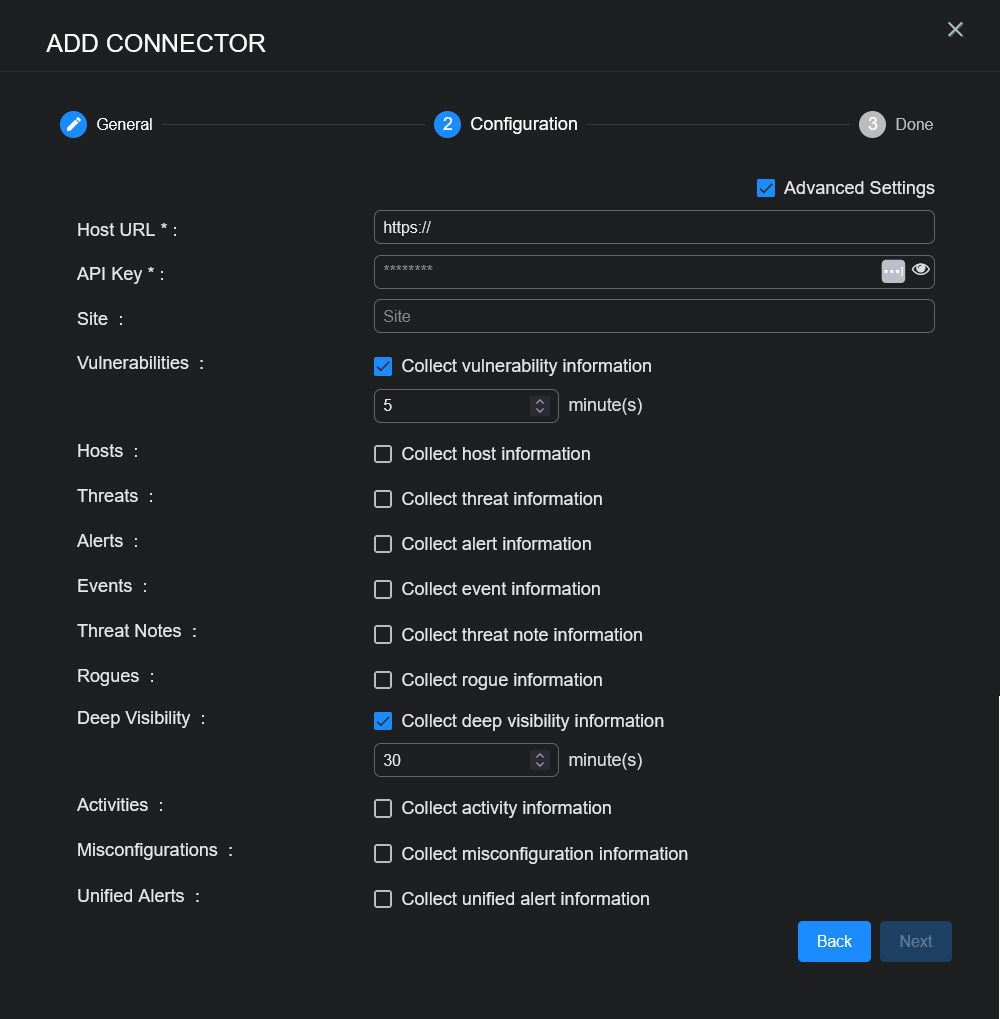Check Collect unified alert information
The image size is (1000, 1019).
click(383, 899)
